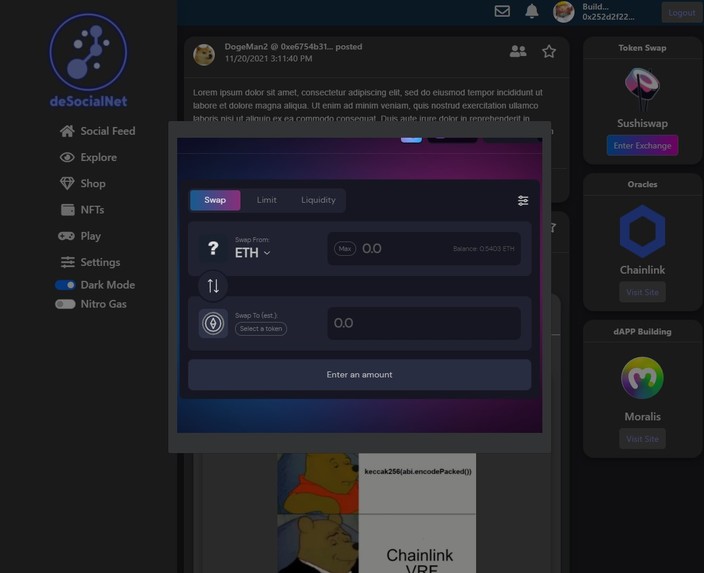Screen dimensions: 704x573
Task: Click the 'dAPP Building' panel heading
Action: click(x=642, y=332)
